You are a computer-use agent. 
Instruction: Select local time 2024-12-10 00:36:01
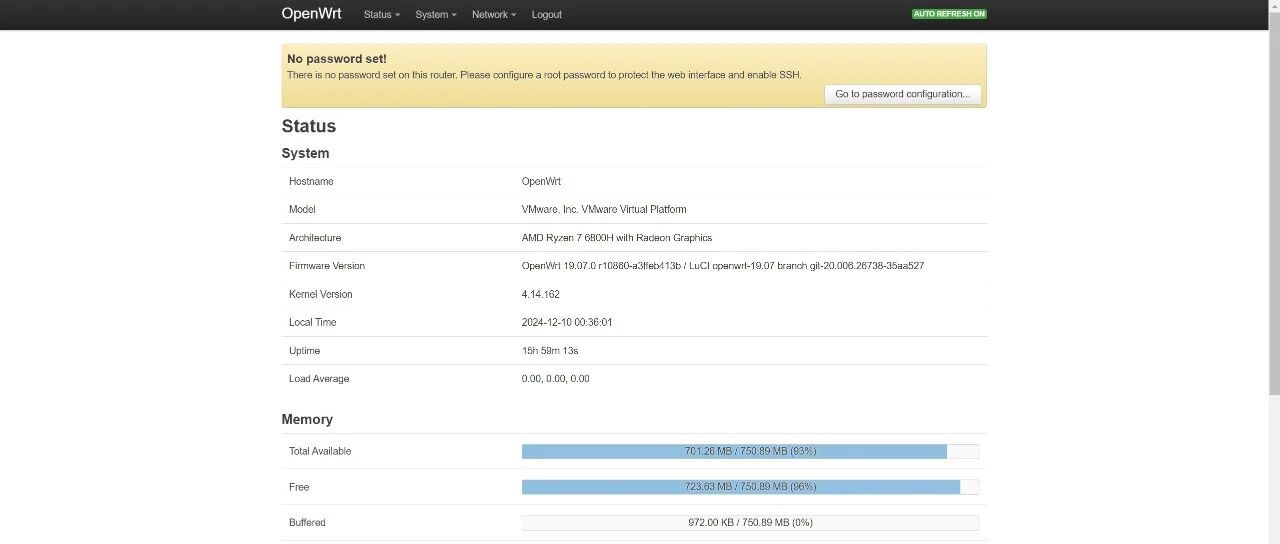(567, 322)
